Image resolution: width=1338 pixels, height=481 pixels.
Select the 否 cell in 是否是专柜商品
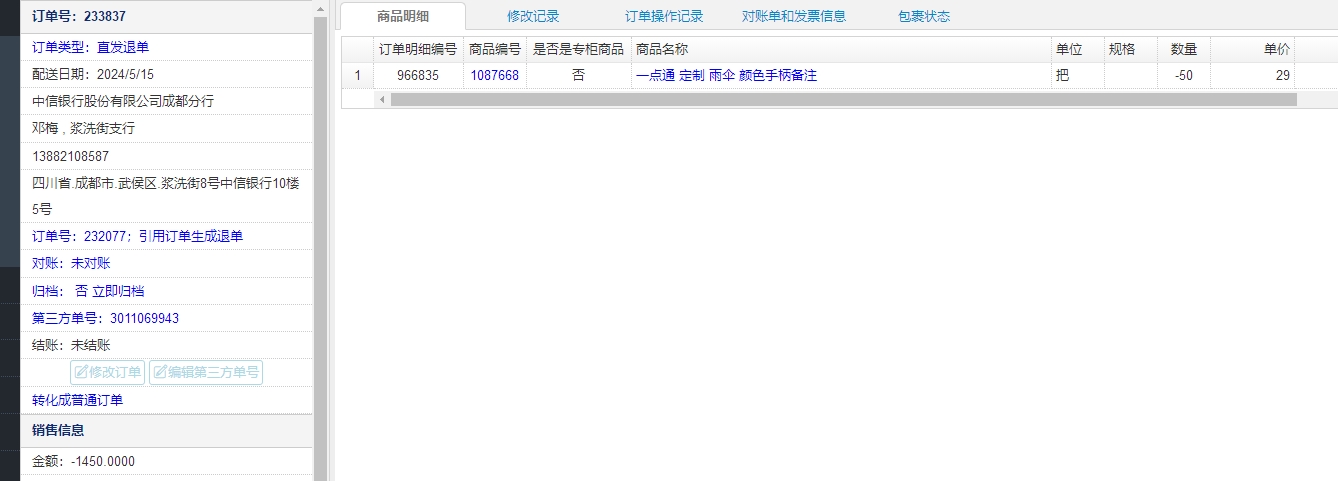click(578, 75)
